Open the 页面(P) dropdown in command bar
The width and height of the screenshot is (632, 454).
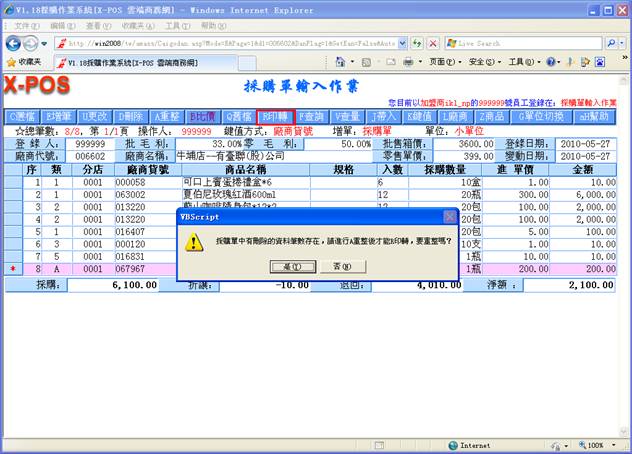(x=444, y=62)
